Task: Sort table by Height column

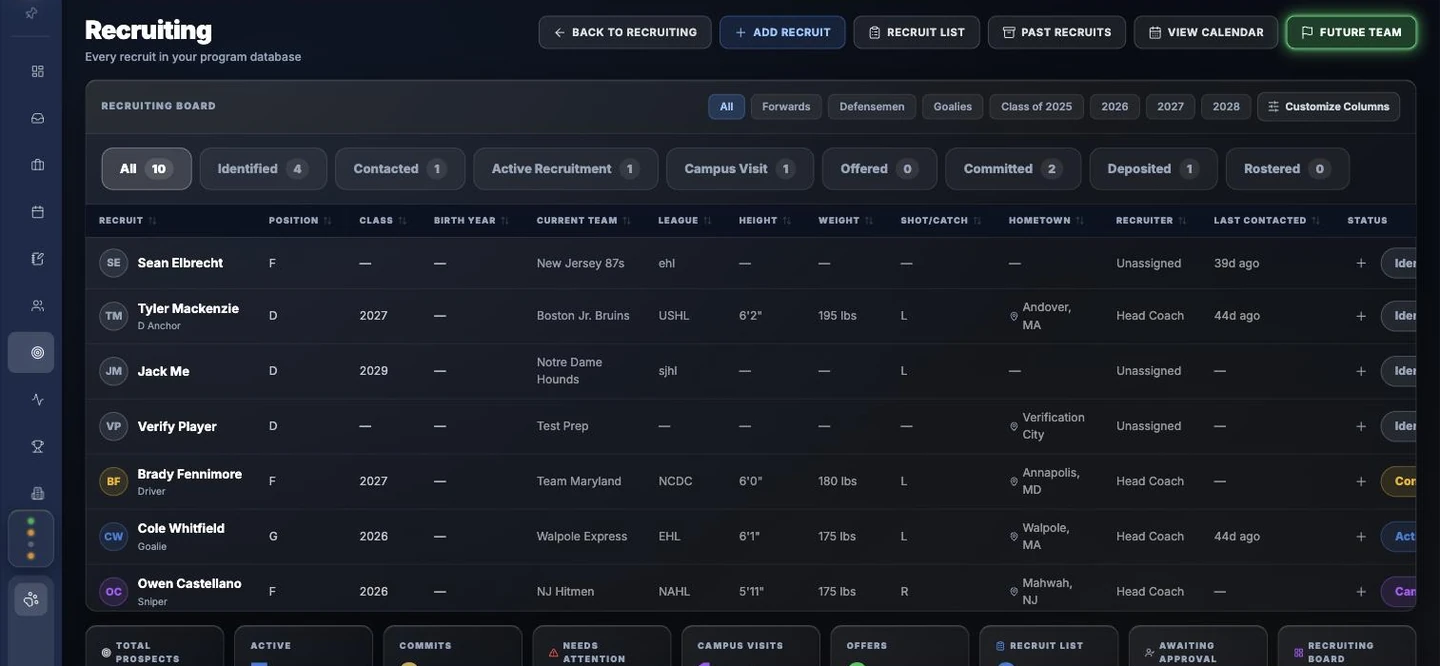Action: point(765,220)
